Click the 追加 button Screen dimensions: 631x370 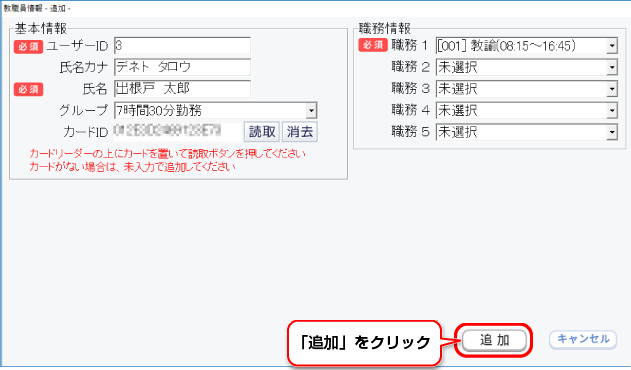(494, 340)
